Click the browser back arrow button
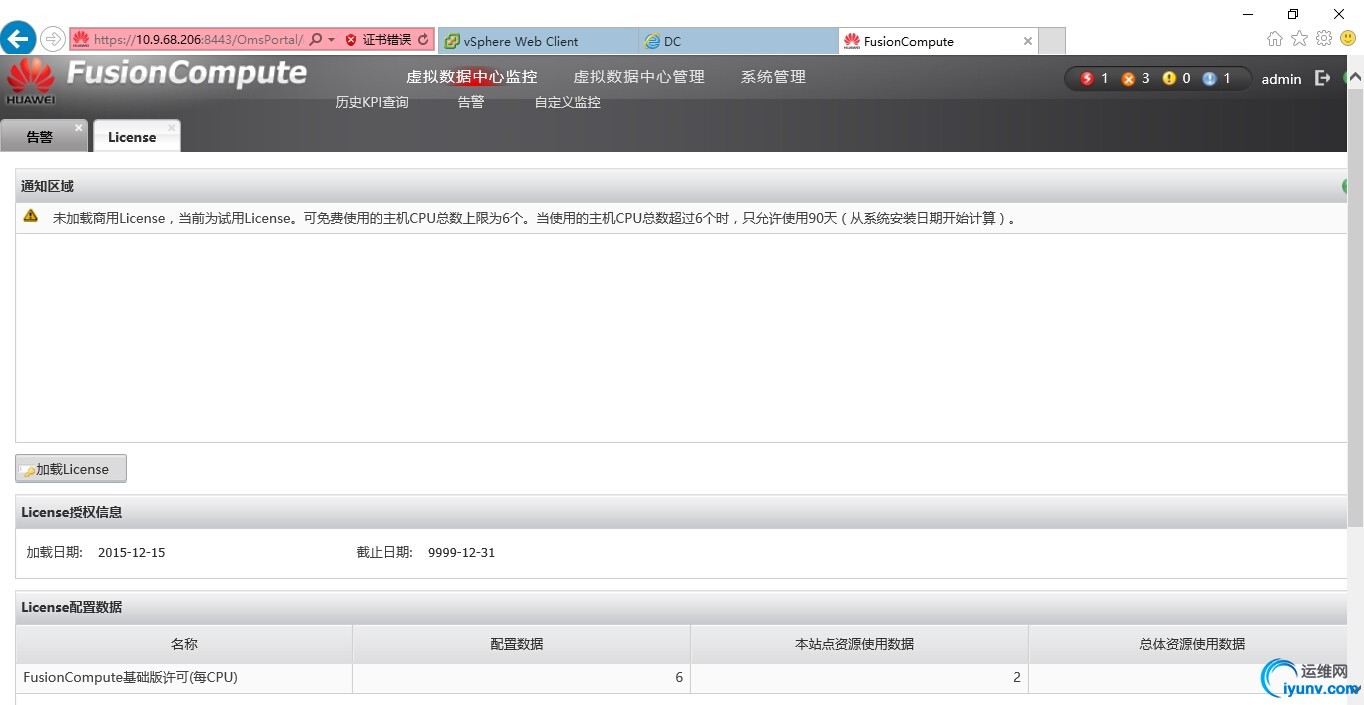The height and width of the screenshot is (705, 1364). (18, 39)
